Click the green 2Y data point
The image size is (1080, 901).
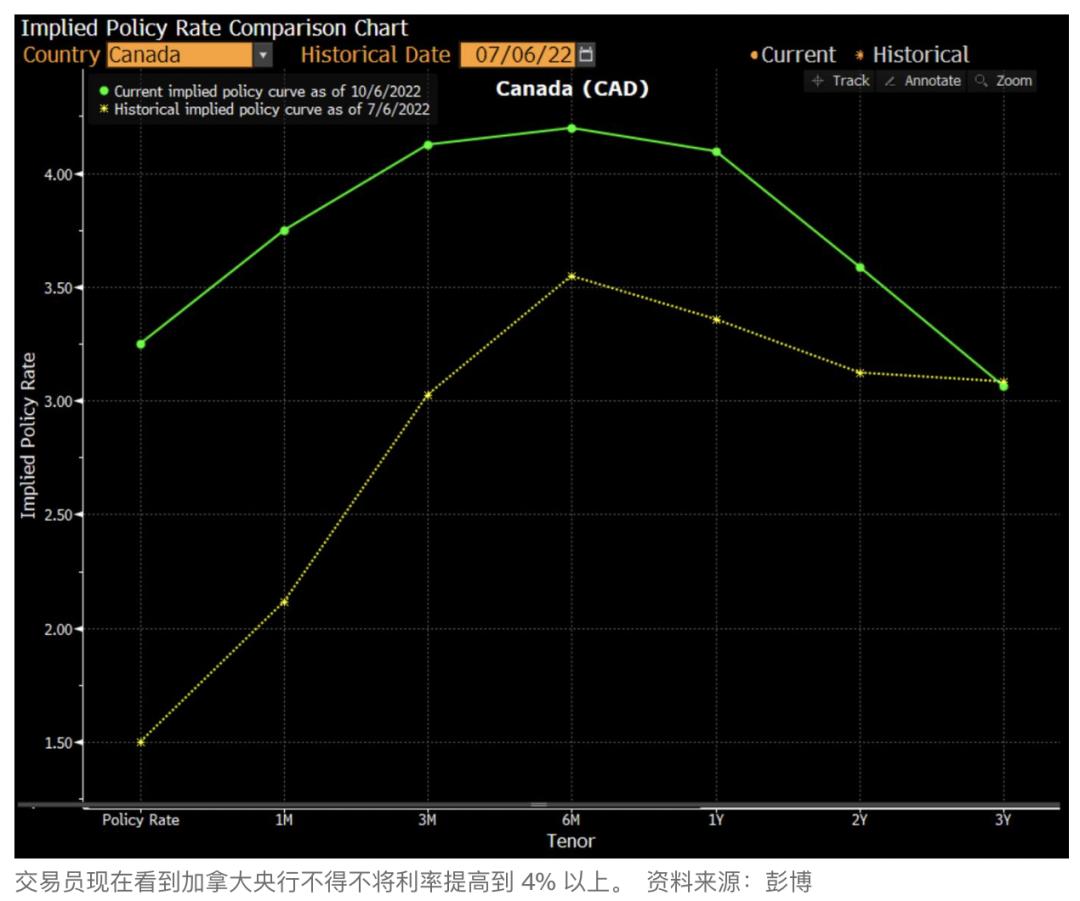click(x=859, y=267)
